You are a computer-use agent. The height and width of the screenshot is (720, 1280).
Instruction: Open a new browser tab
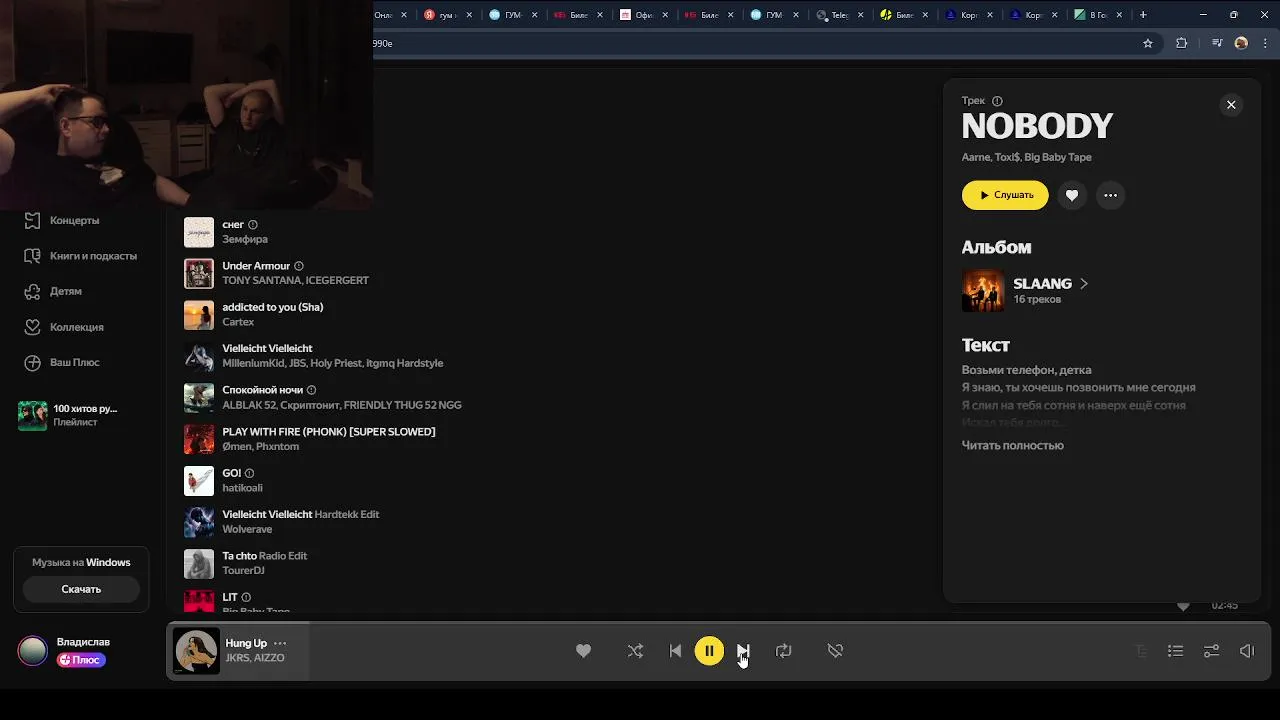[x=1143, y=14]
